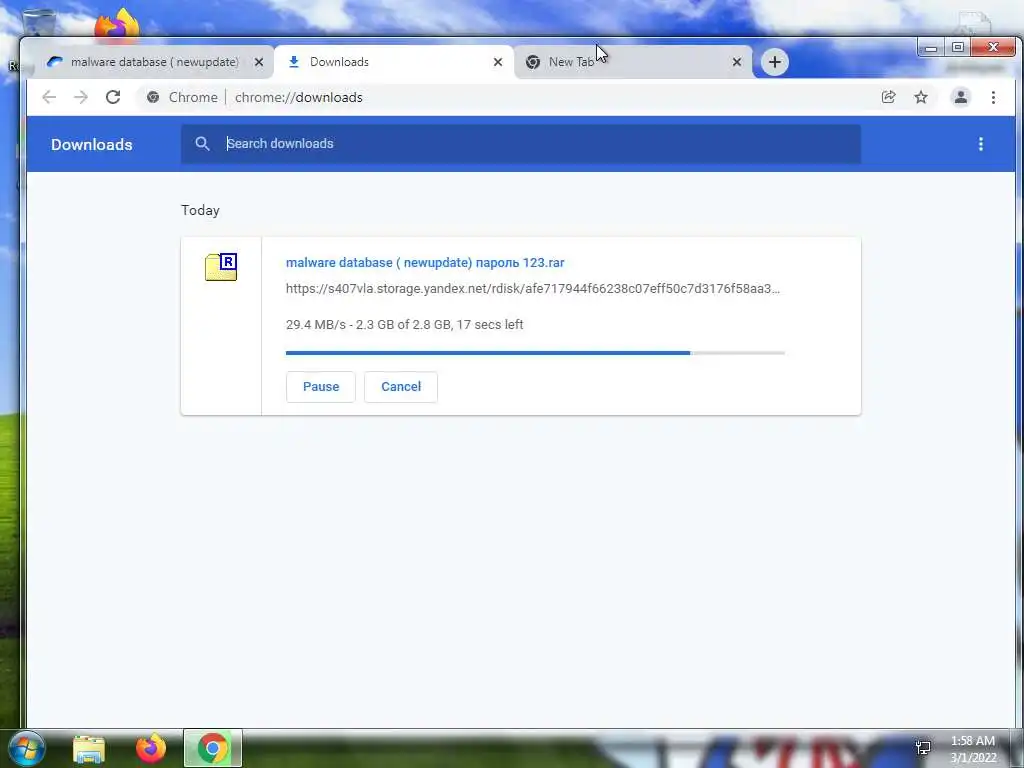Select the Recycle Bin desktop icon
Image resolution: width=1024 pixels, height=768 pixels.
pyautogui.click(x=39, y=23)
